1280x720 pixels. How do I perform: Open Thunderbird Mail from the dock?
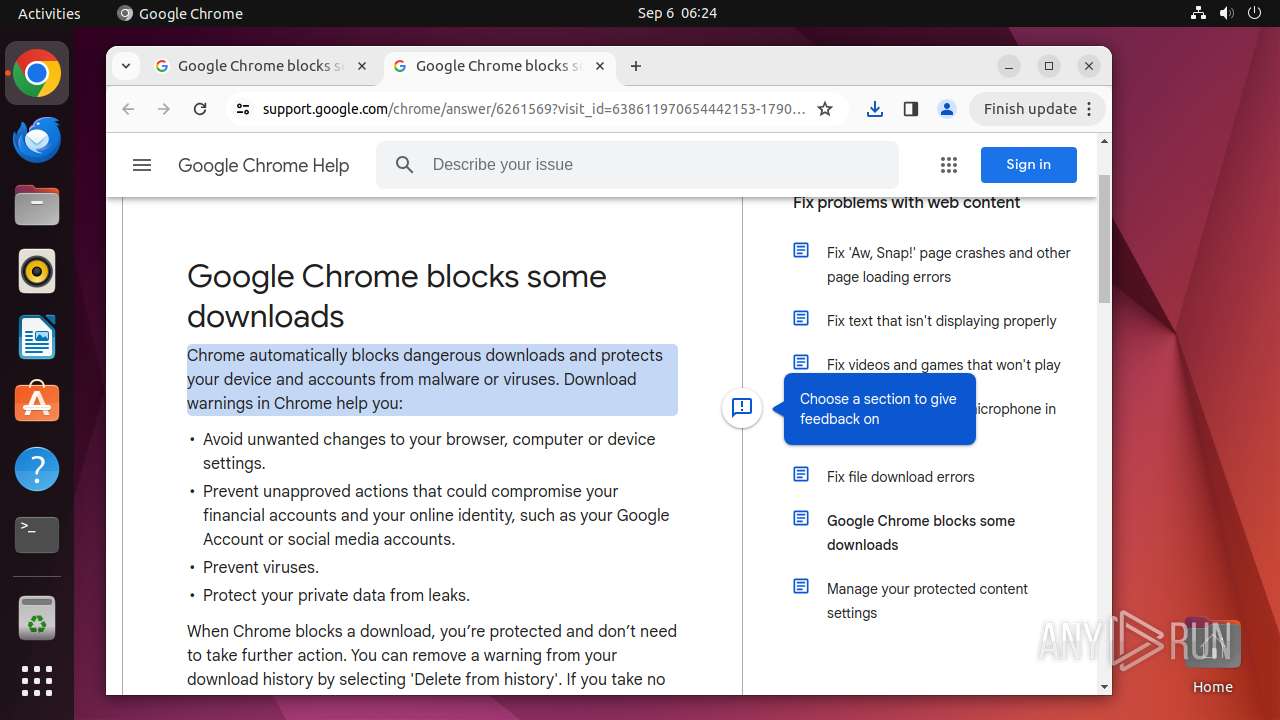click(x=37, y=140)
